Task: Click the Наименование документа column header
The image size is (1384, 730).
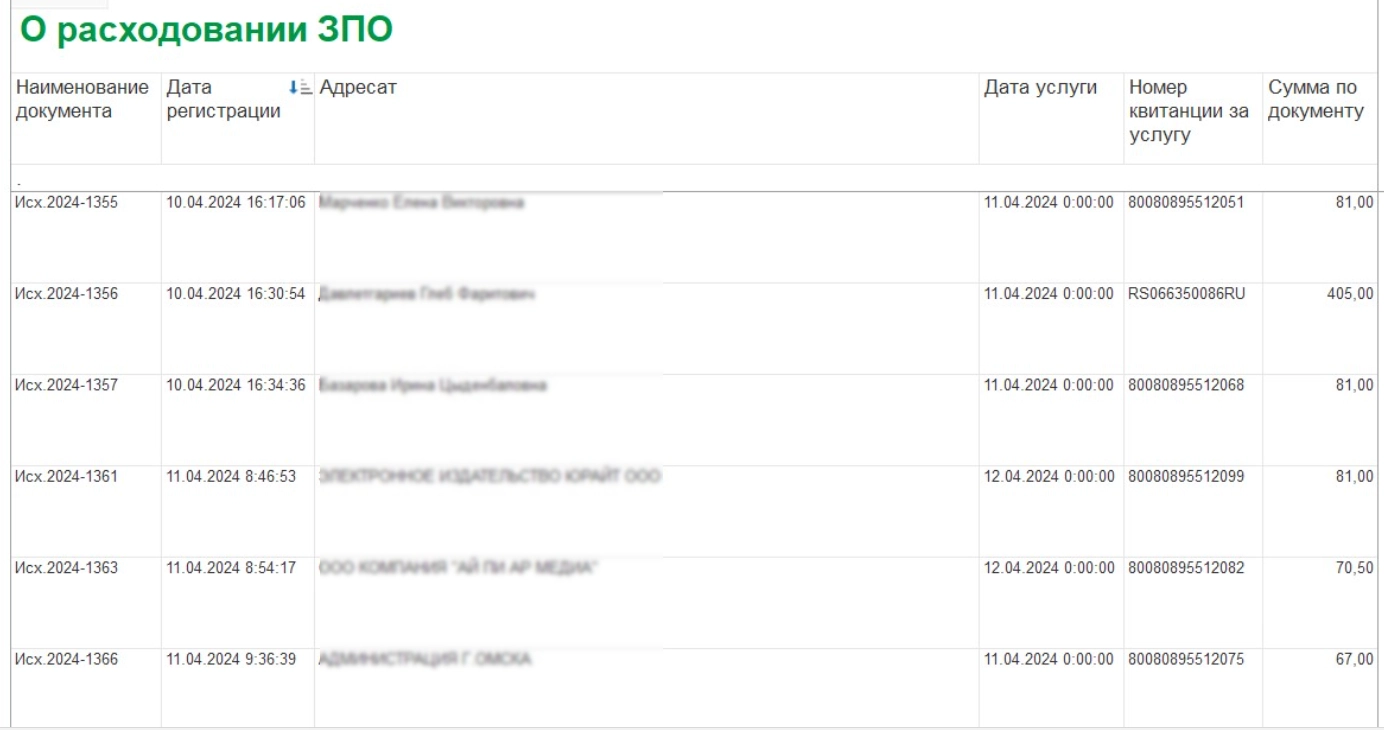Action: tap(82, 100)
